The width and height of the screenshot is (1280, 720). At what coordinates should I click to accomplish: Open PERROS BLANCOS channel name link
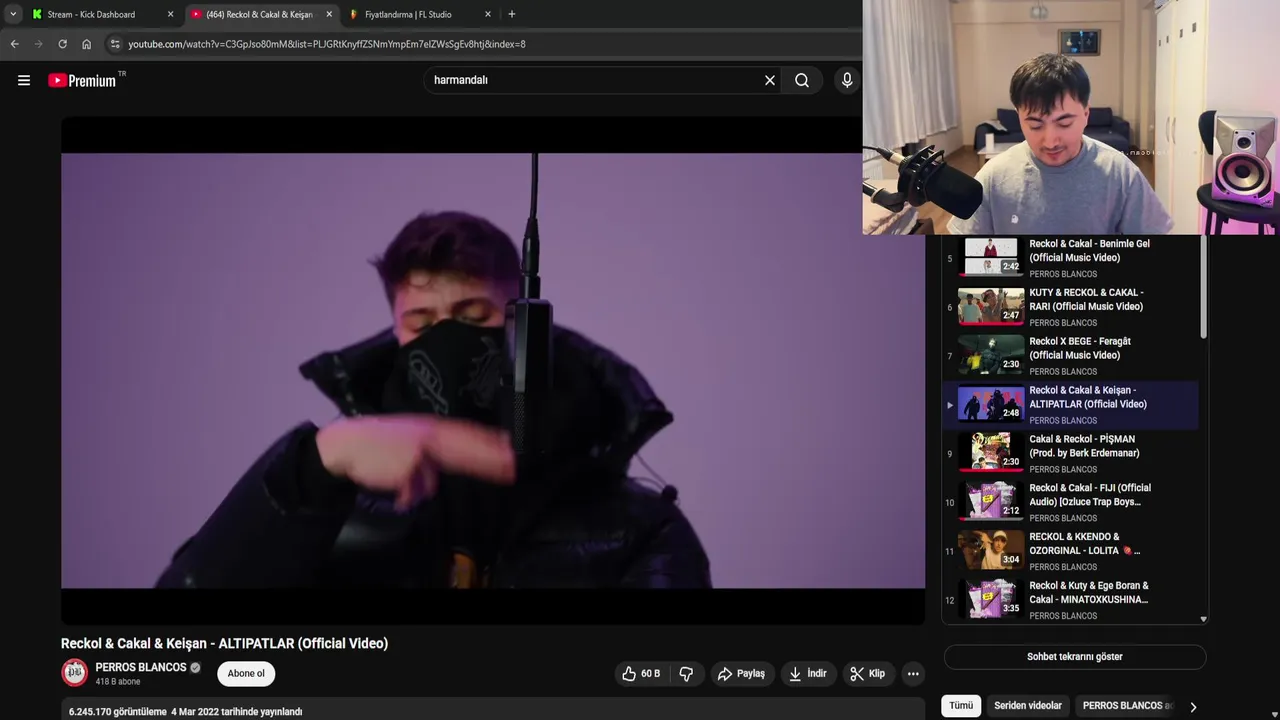tap(141, 667)
